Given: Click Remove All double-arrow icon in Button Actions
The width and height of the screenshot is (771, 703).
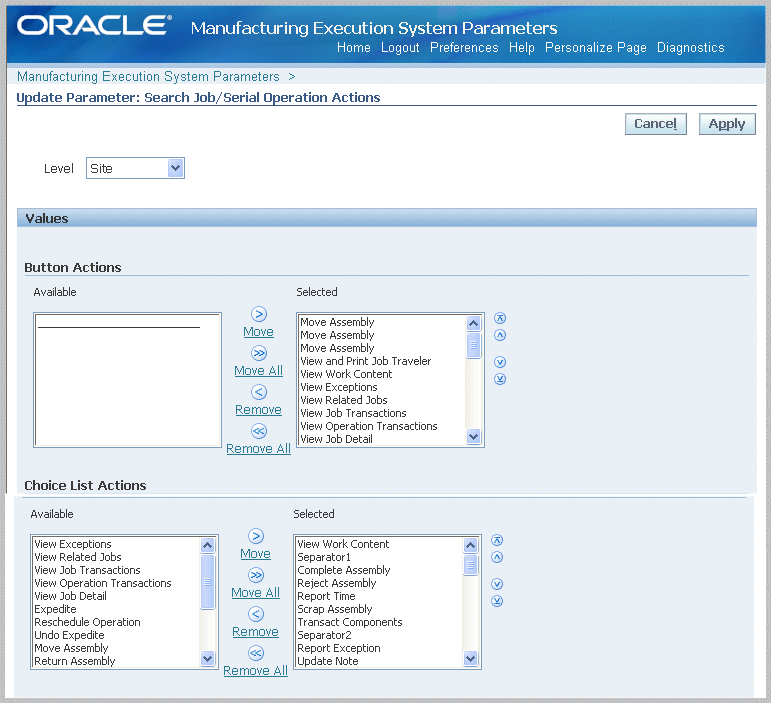Looking at the screenshot, I should pos(259,431).
